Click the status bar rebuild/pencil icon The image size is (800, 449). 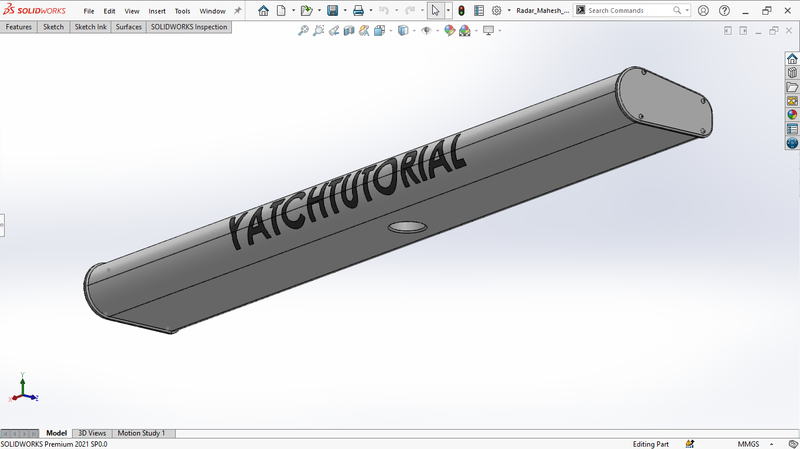[x=690, y=444]
